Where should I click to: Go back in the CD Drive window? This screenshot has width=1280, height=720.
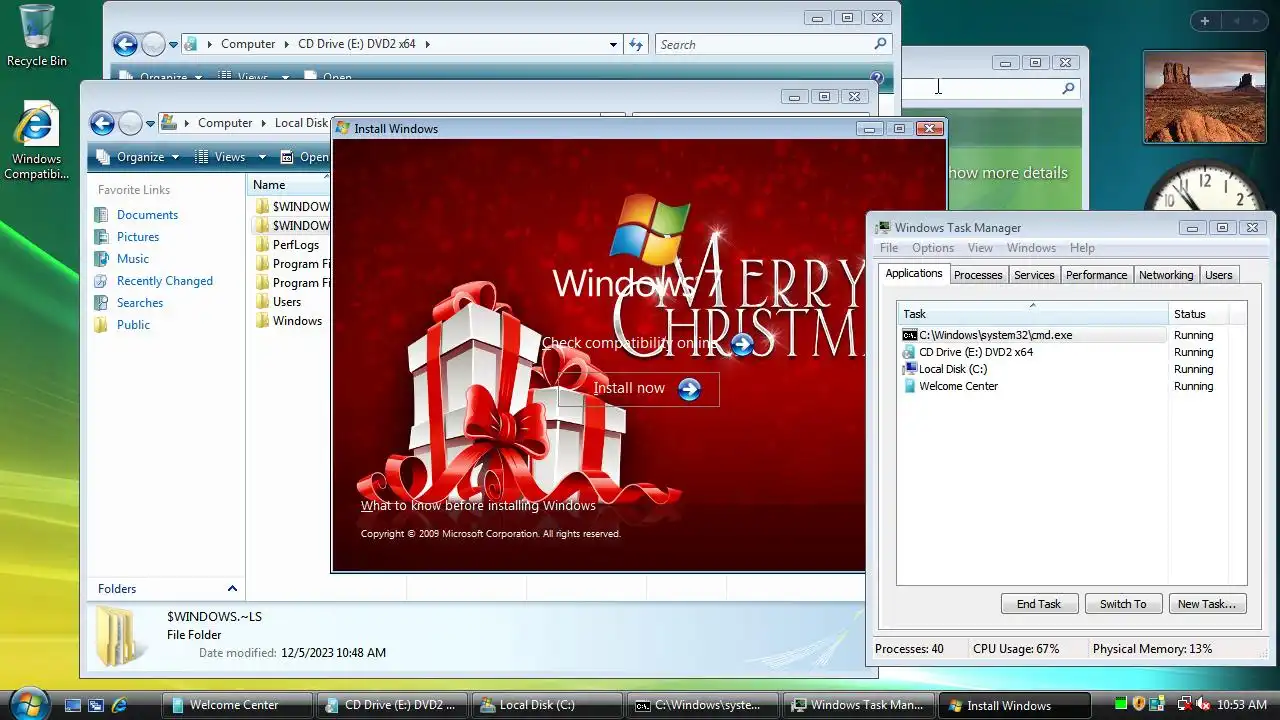(125, 44)
